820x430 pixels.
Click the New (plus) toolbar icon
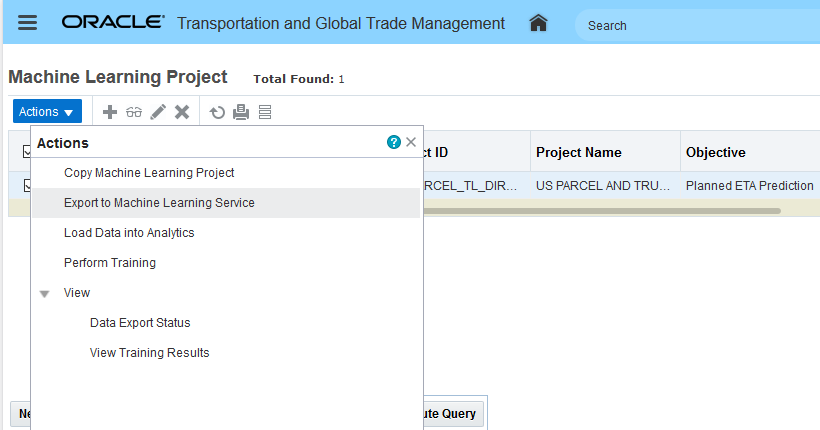tap(111, 112)
